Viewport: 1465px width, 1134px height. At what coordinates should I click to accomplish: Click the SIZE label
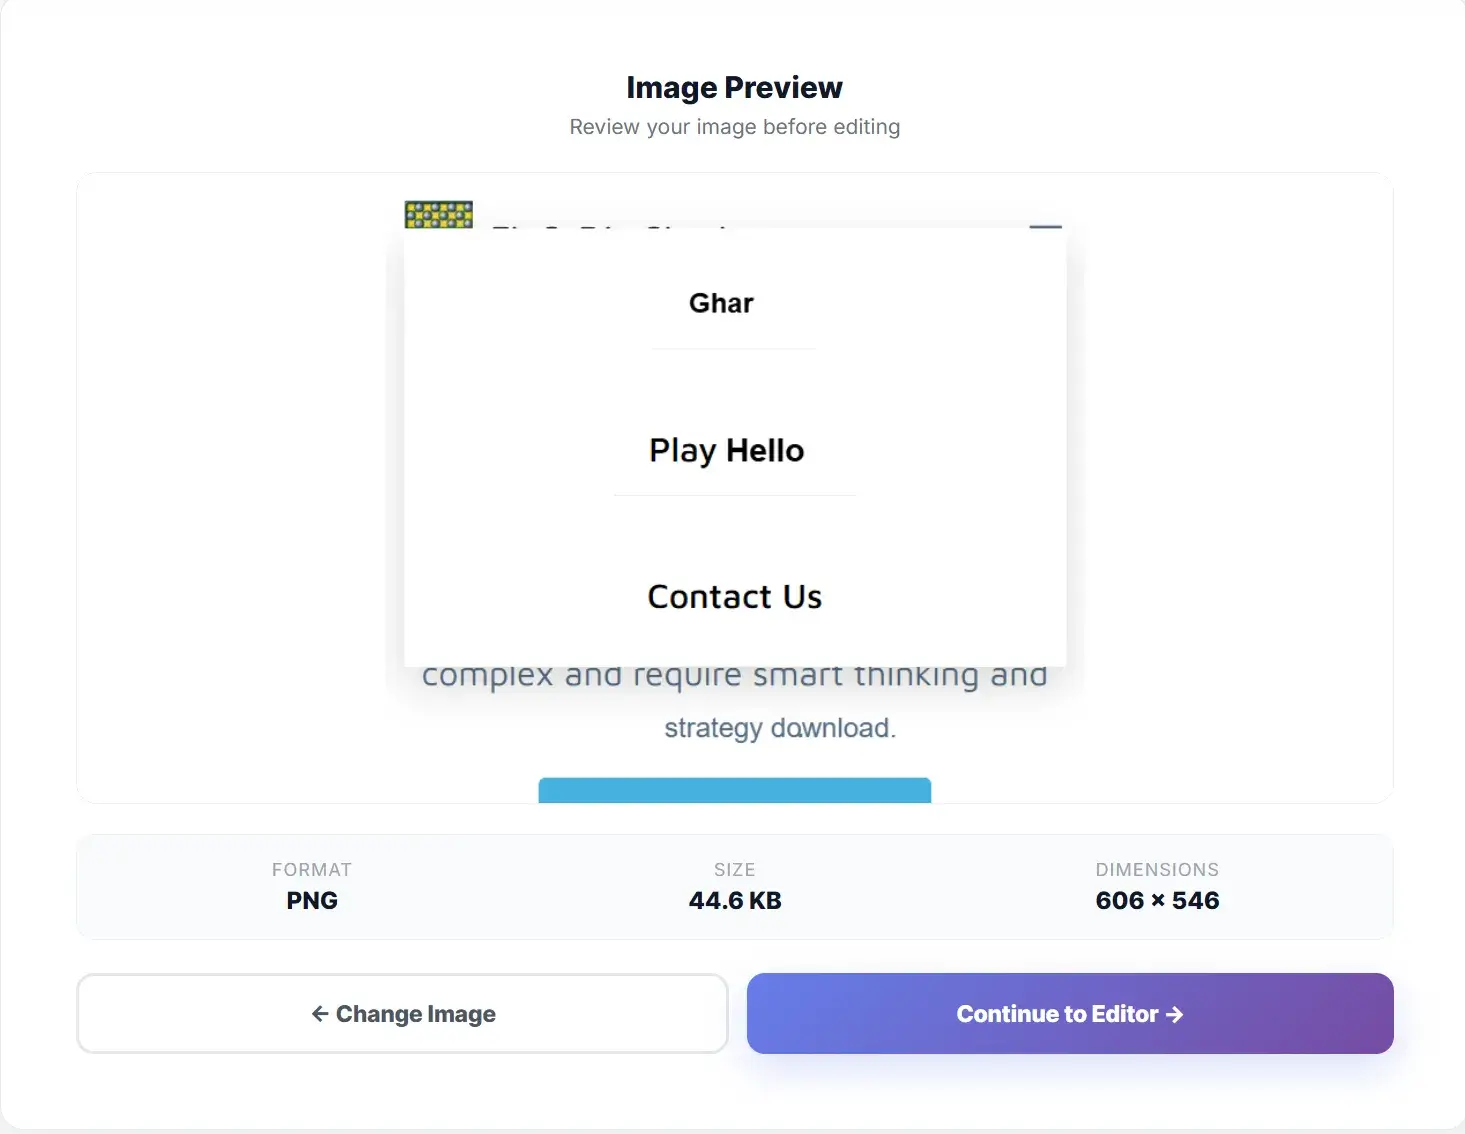point(735,870)
